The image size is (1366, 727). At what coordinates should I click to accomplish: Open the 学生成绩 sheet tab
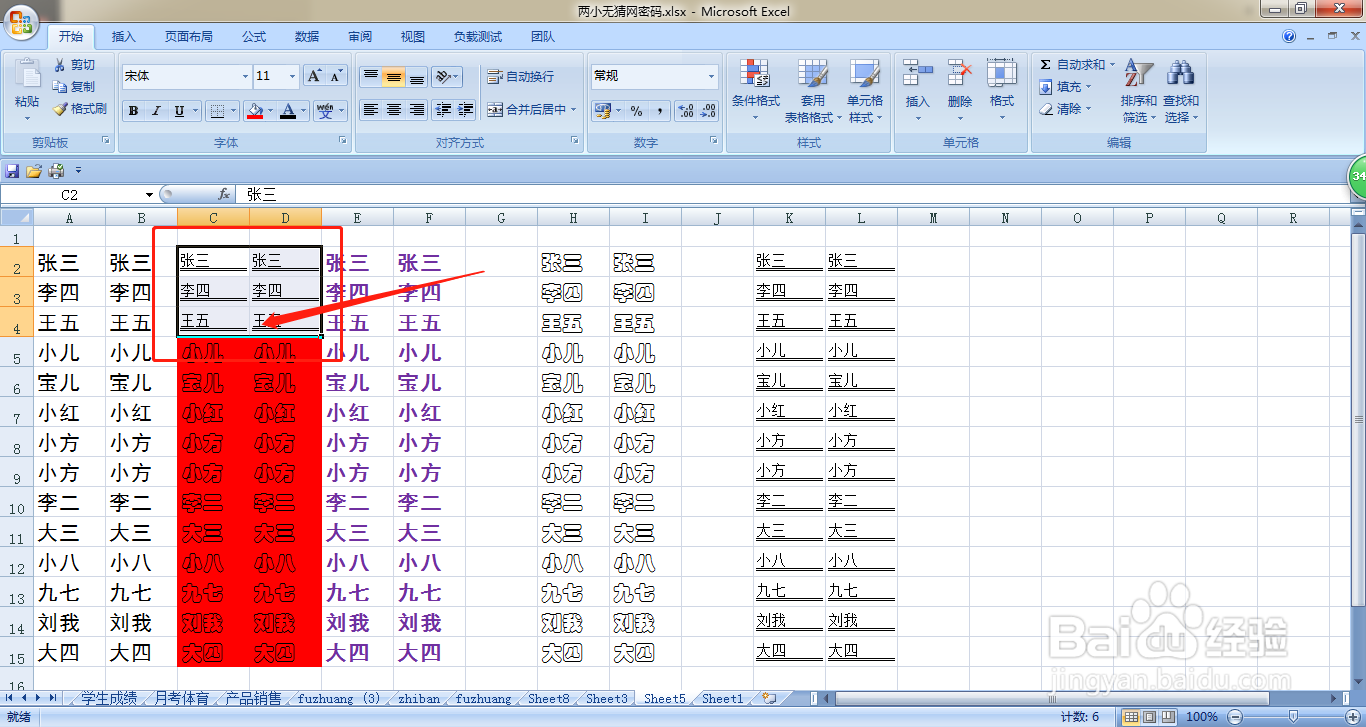pos(109,699)
